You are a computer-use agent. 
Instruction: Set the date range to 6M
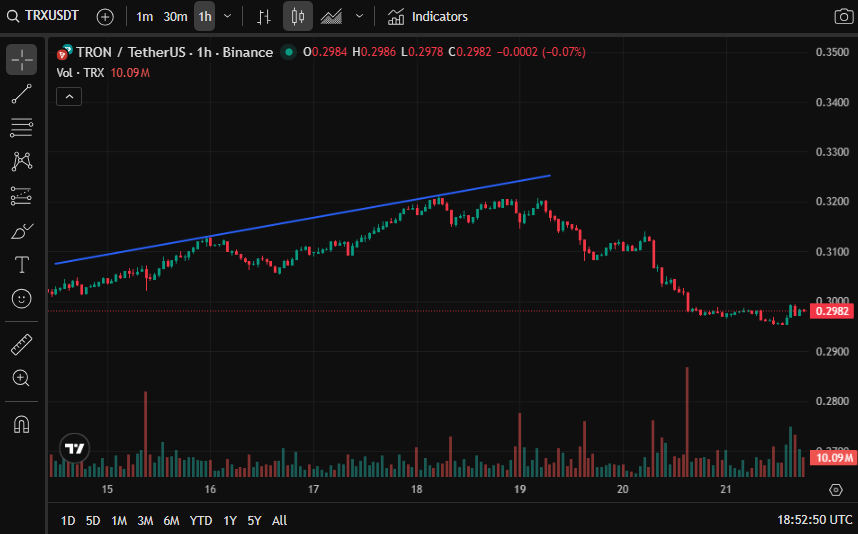pos(171,520)
